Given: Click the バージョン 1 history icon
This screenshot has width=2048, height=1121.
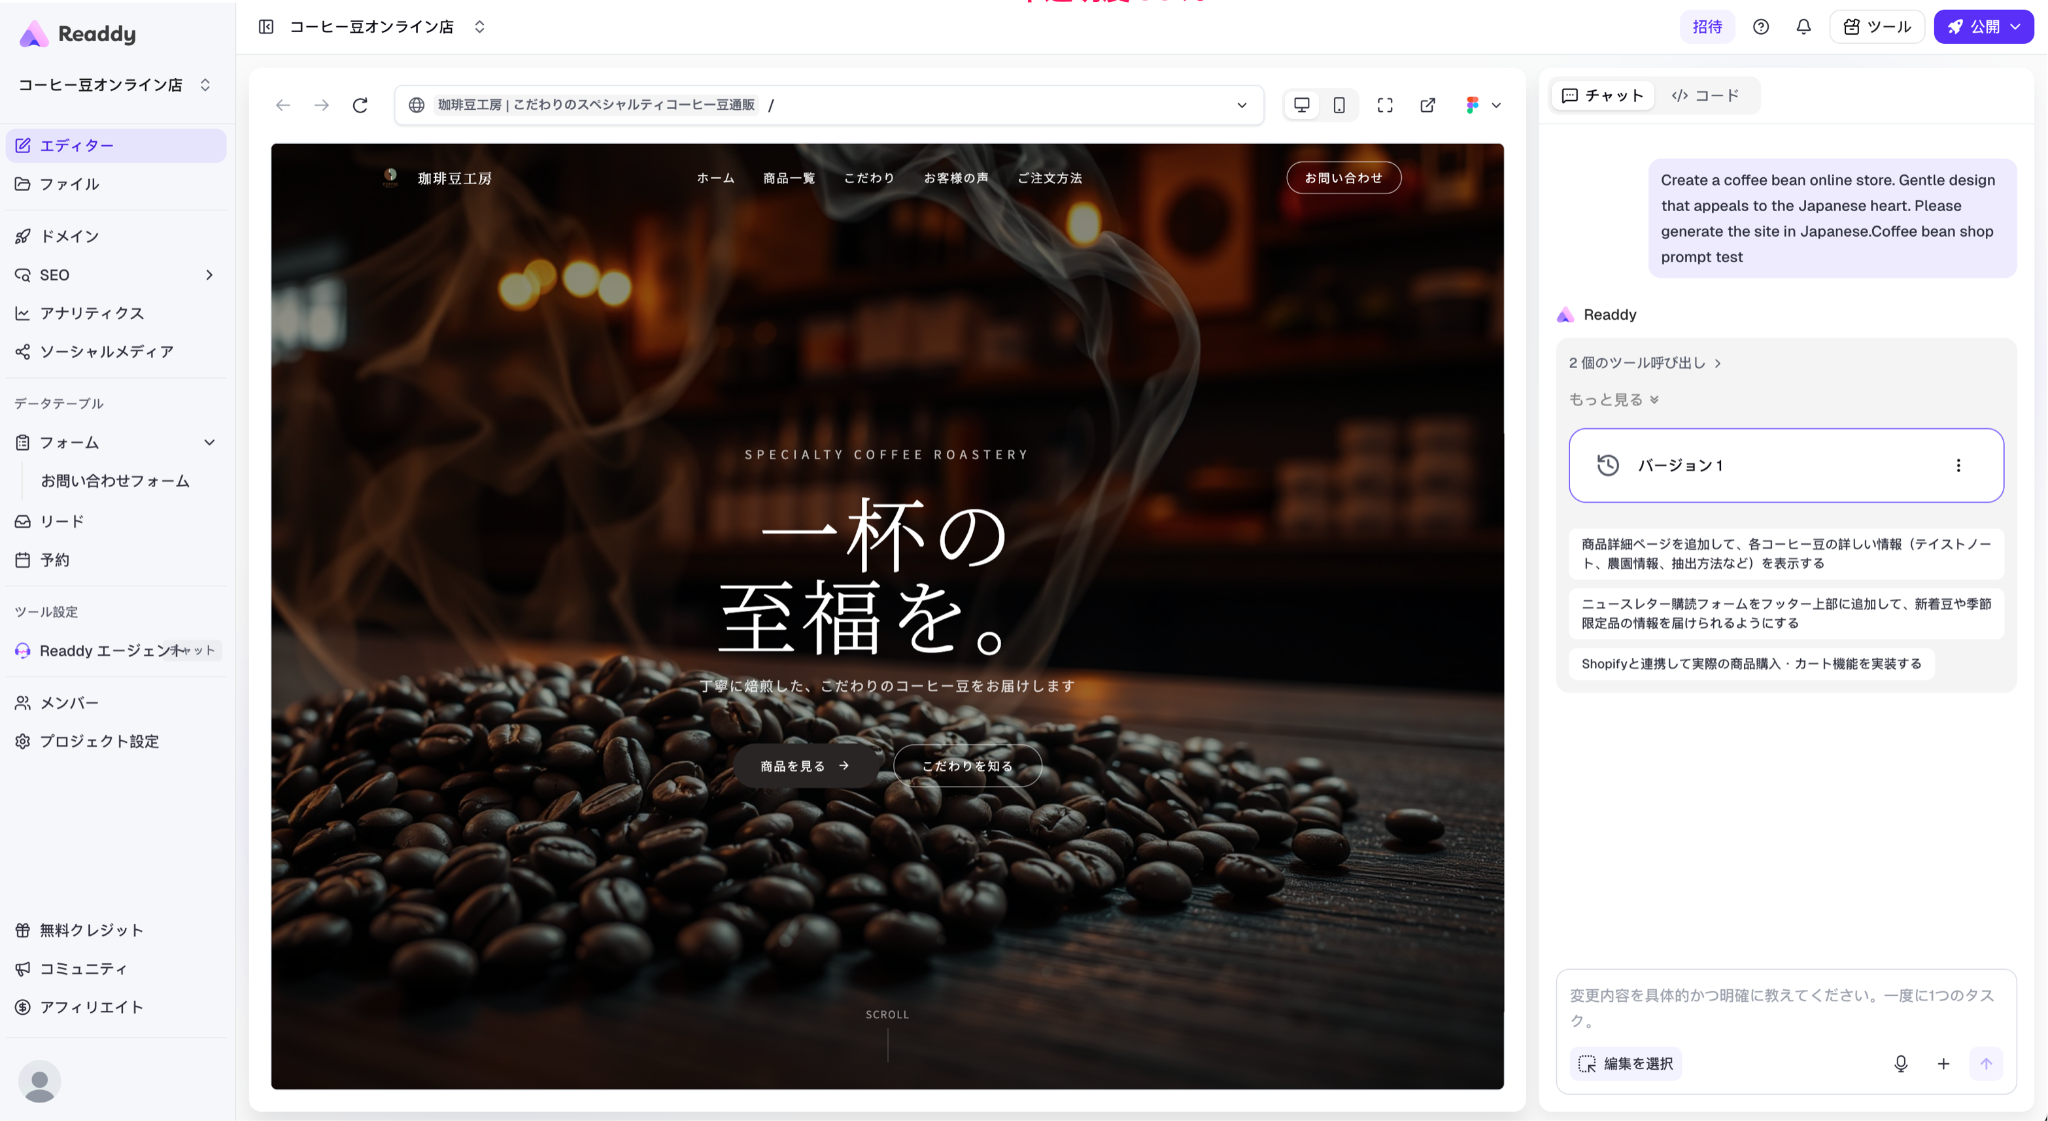Looking at the screenshot, I should tap(1608, 466).
